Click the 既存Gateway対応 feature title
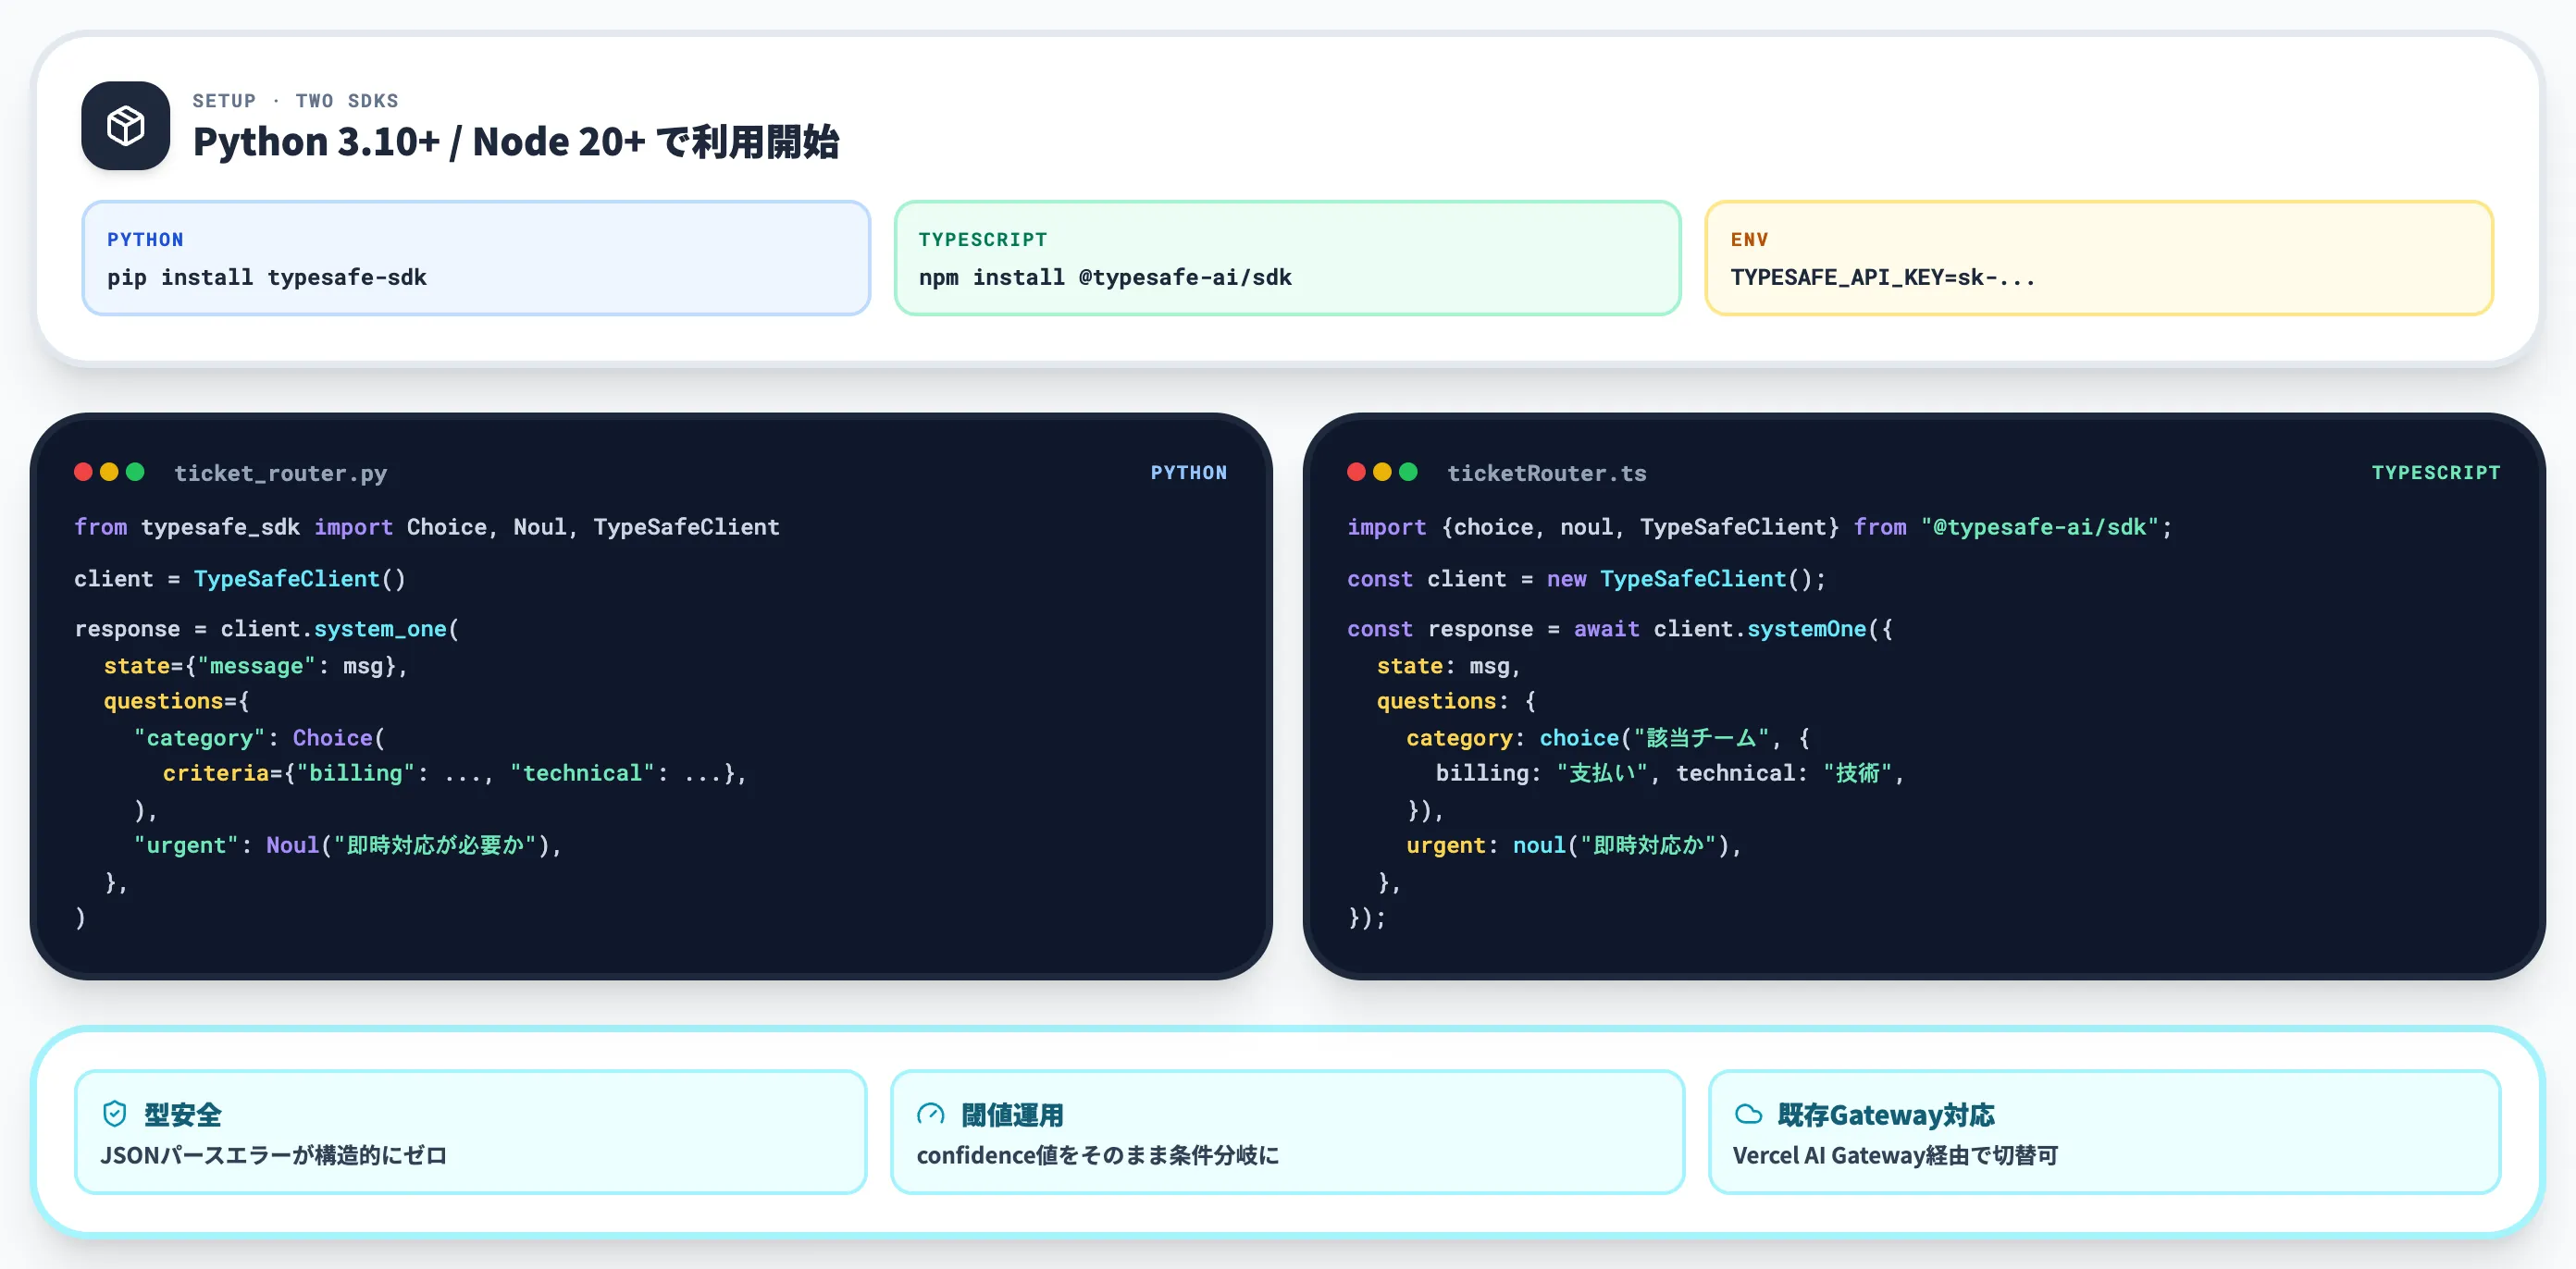 point(1886,1114)
